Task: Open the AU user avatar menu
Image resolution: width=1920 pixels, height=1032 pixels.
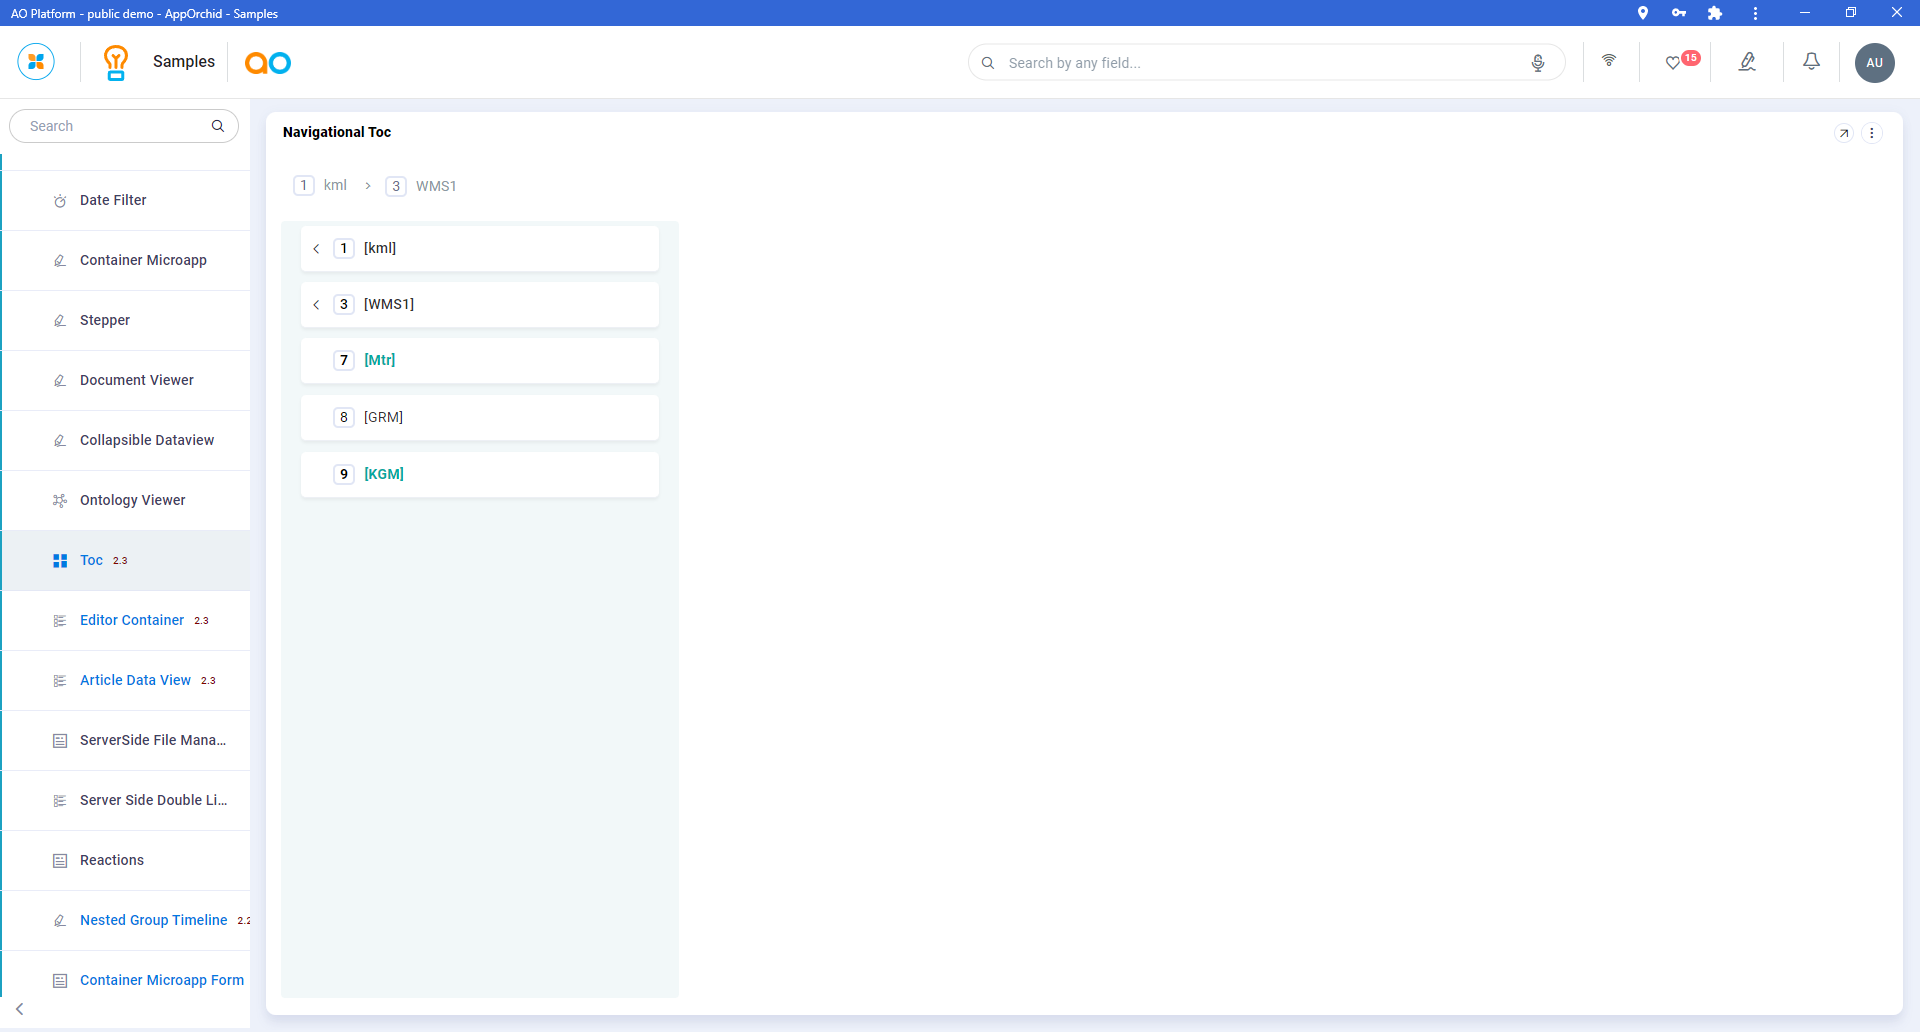Action: (1874, 63)
